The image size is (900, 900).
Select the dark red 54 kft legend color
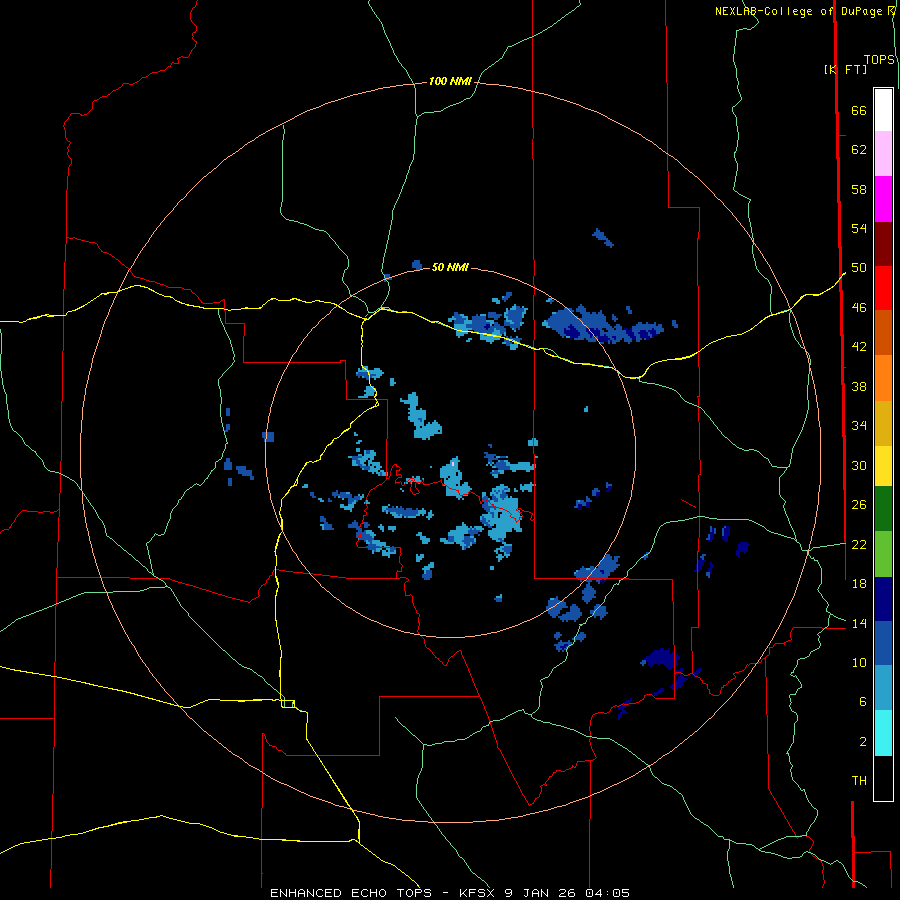[883, 243]
